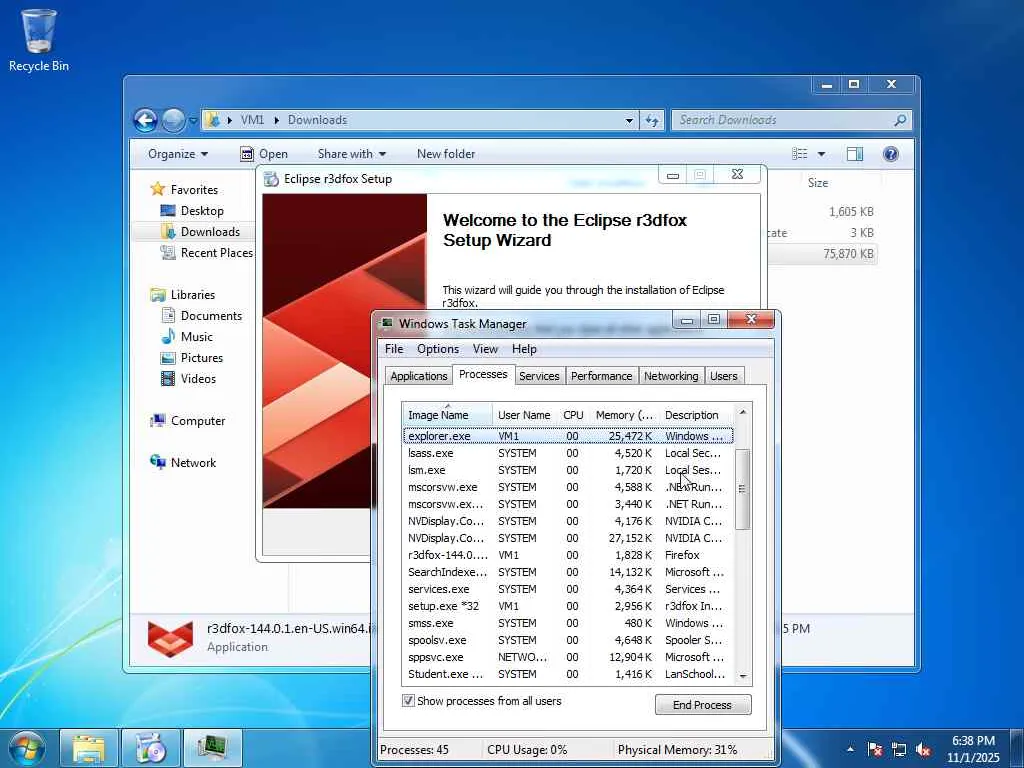Open Windows Explorer from taskbar
This screenshot has width=1024, height=768.
(x=89, y=748)
